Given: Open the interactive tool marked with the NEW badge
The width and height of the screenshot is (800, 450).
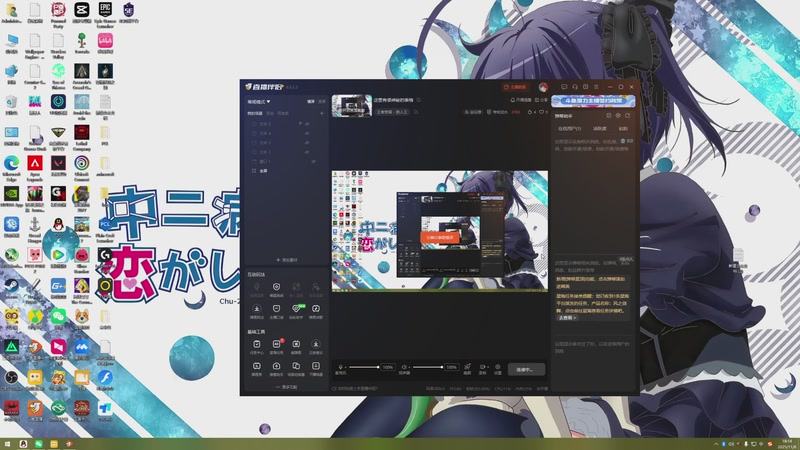Looking at the screenshot, I should [296, 310].
